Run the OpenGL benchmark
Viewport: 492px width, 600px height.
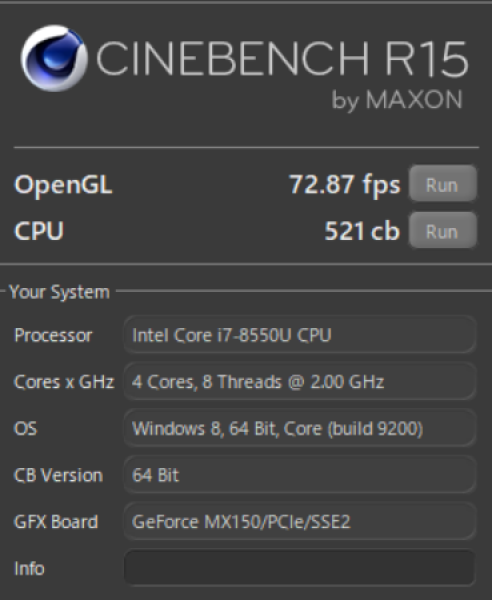pyautogui.click(x=443, y=184)
